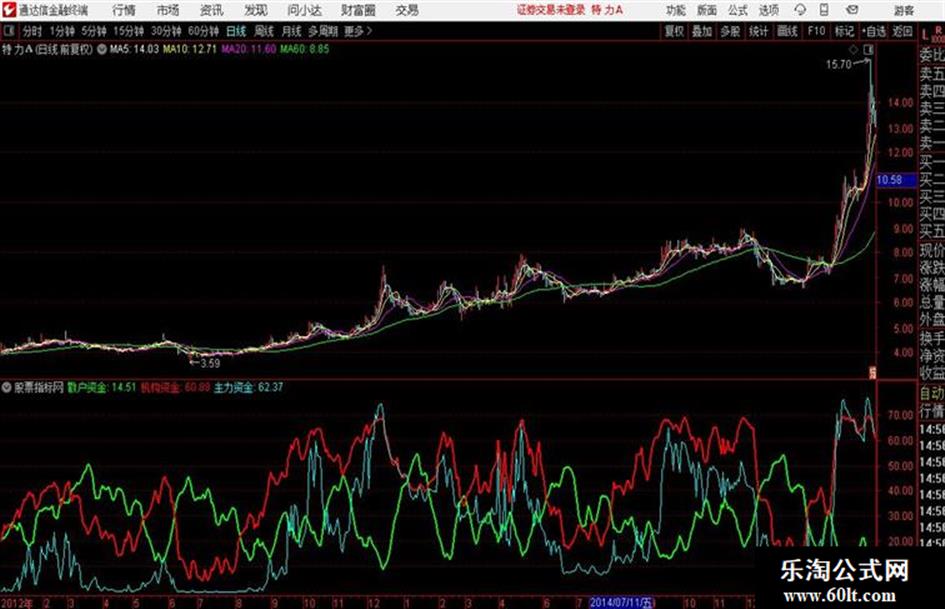Screen dimensions: 945x609
Task: Open the 交易 menu
Action: (x=407, y=10)
